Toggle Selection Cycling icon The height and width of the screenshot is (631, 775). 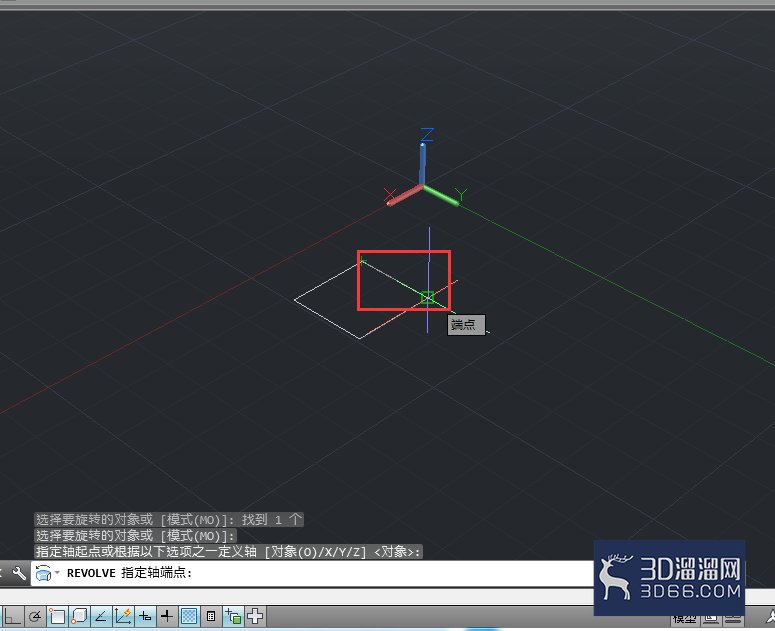233,616
